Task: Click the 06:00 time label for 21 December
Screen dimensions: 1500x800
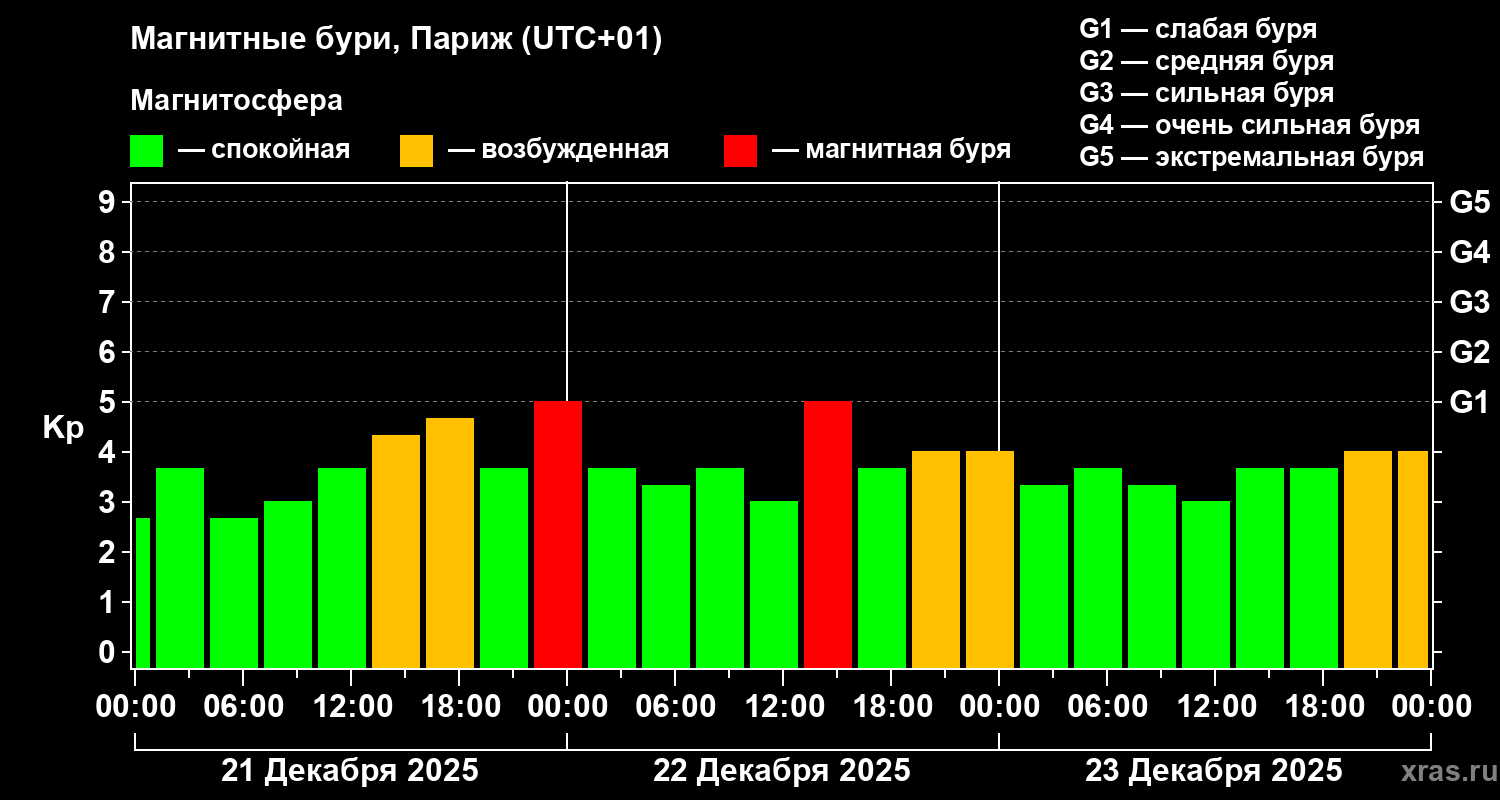Action: click(x=243, y=706)
